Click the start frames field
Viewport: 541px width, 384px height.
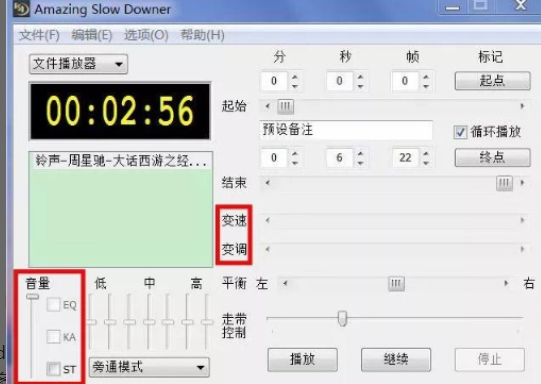[x=405, y=81]
